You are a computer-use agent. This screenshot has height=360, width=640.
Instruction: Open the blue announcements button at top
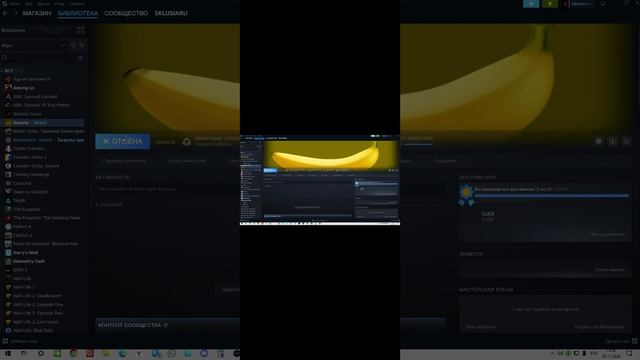531,4
